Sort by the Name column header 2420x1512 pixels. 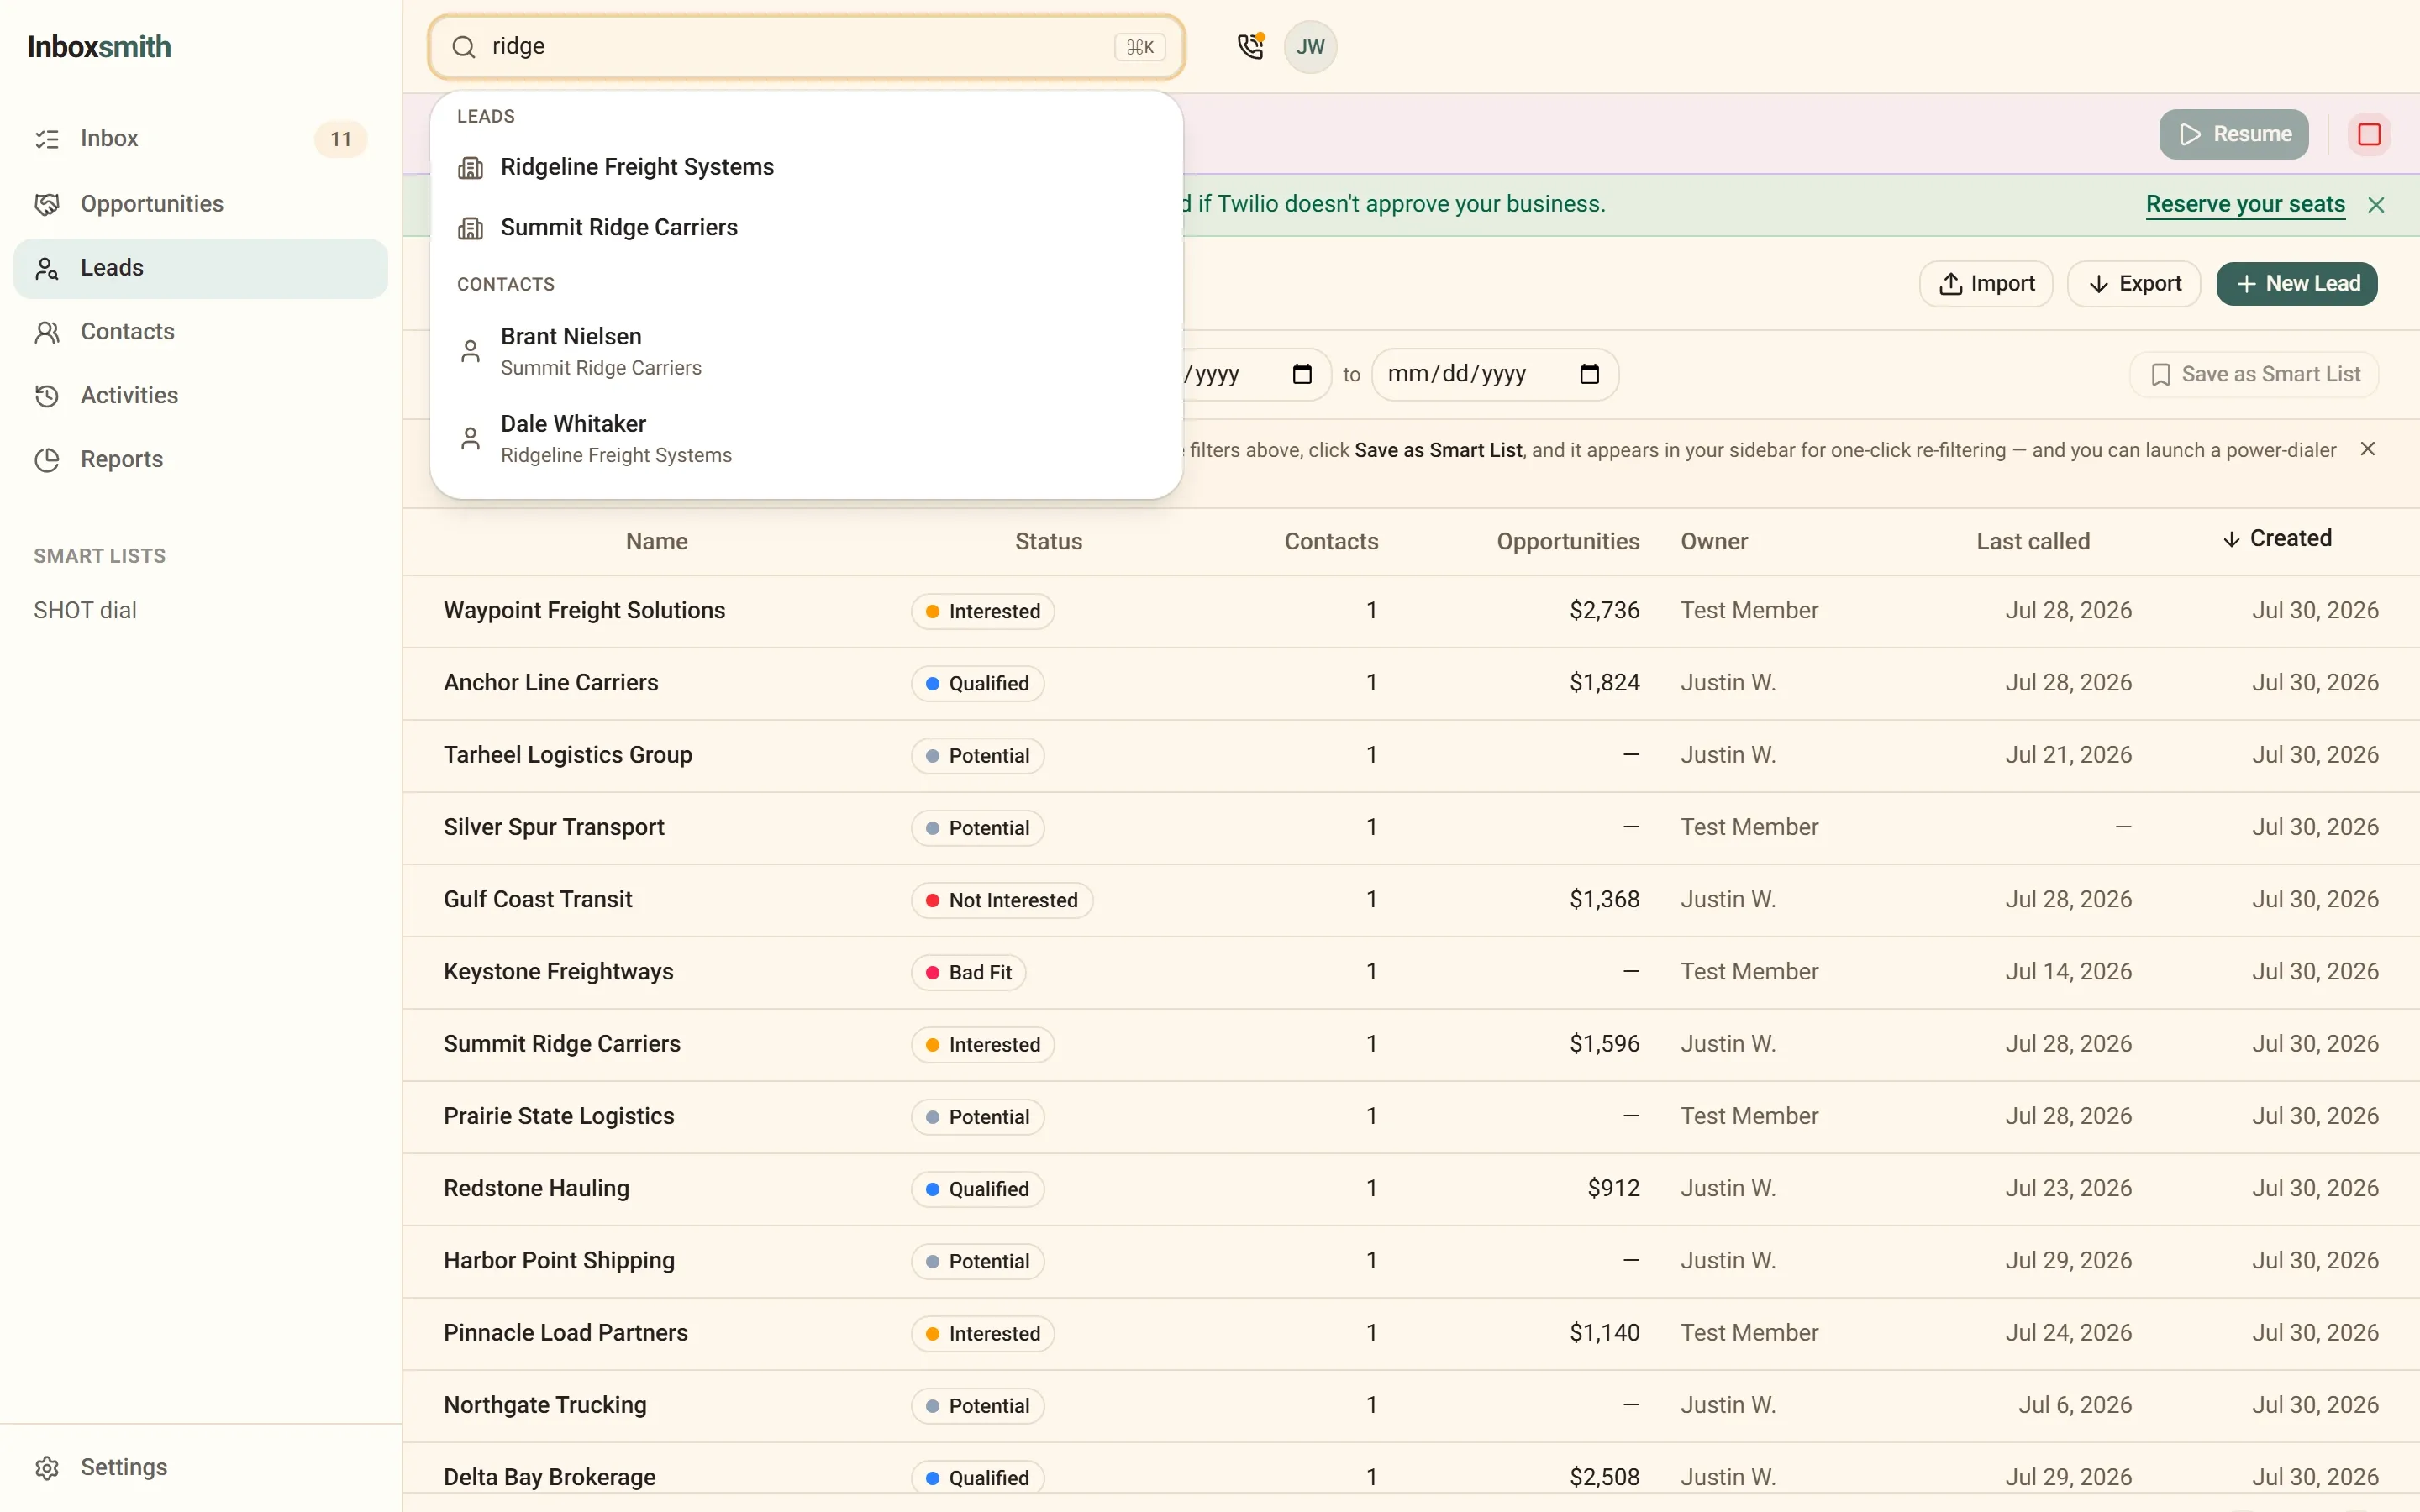[657, 542]
